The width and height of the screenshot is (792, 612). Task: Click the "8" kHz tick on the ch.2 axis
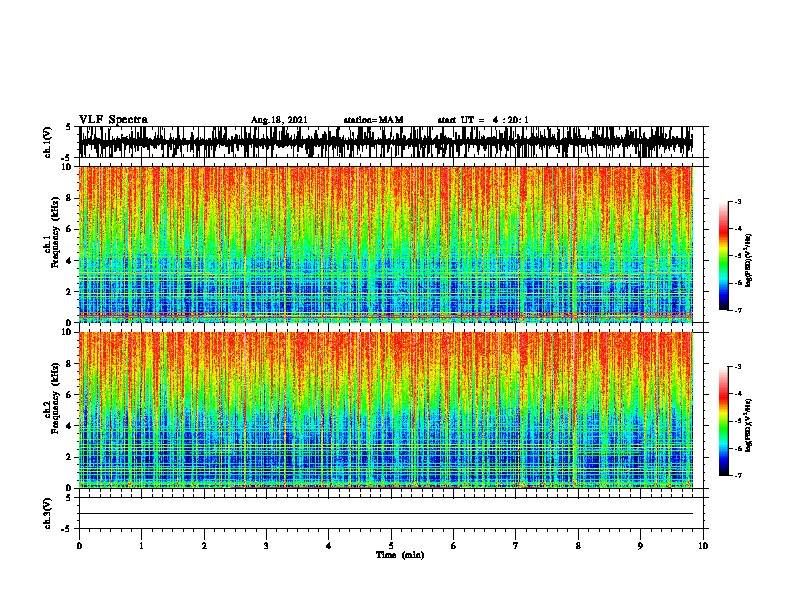[x=70, y=364]
